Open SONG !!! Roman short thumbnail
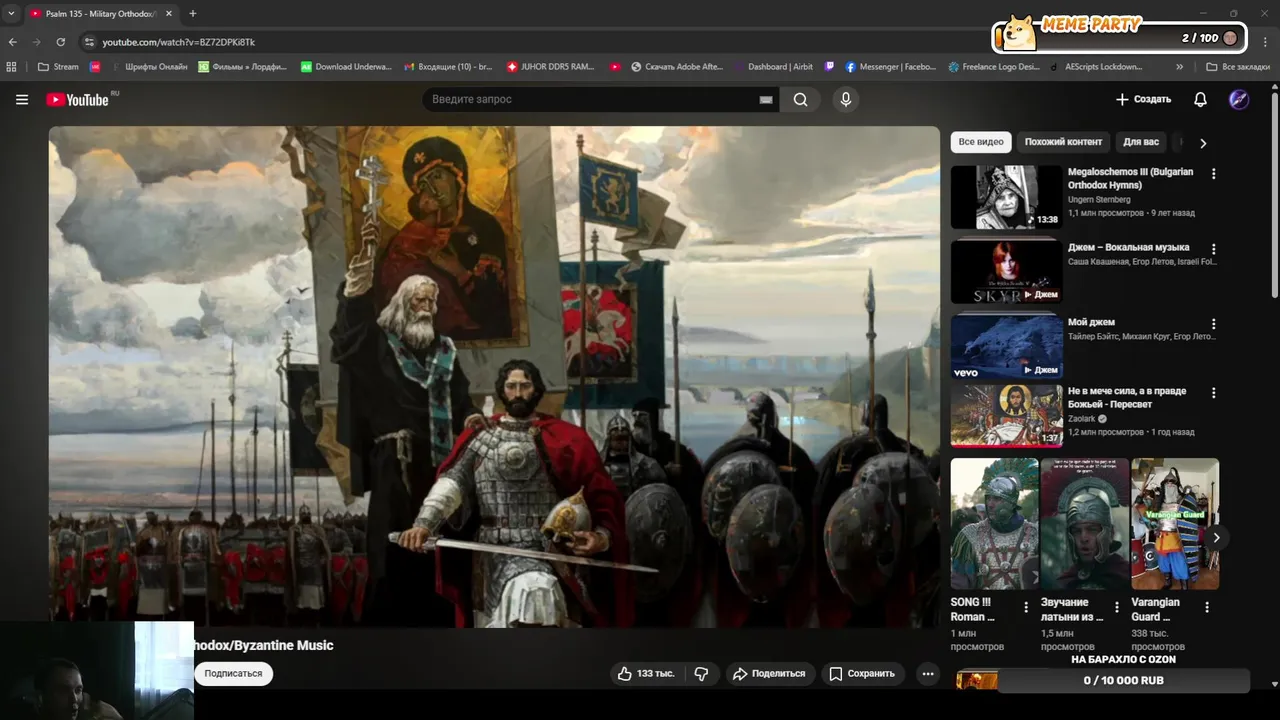 (x=994, y=524)
